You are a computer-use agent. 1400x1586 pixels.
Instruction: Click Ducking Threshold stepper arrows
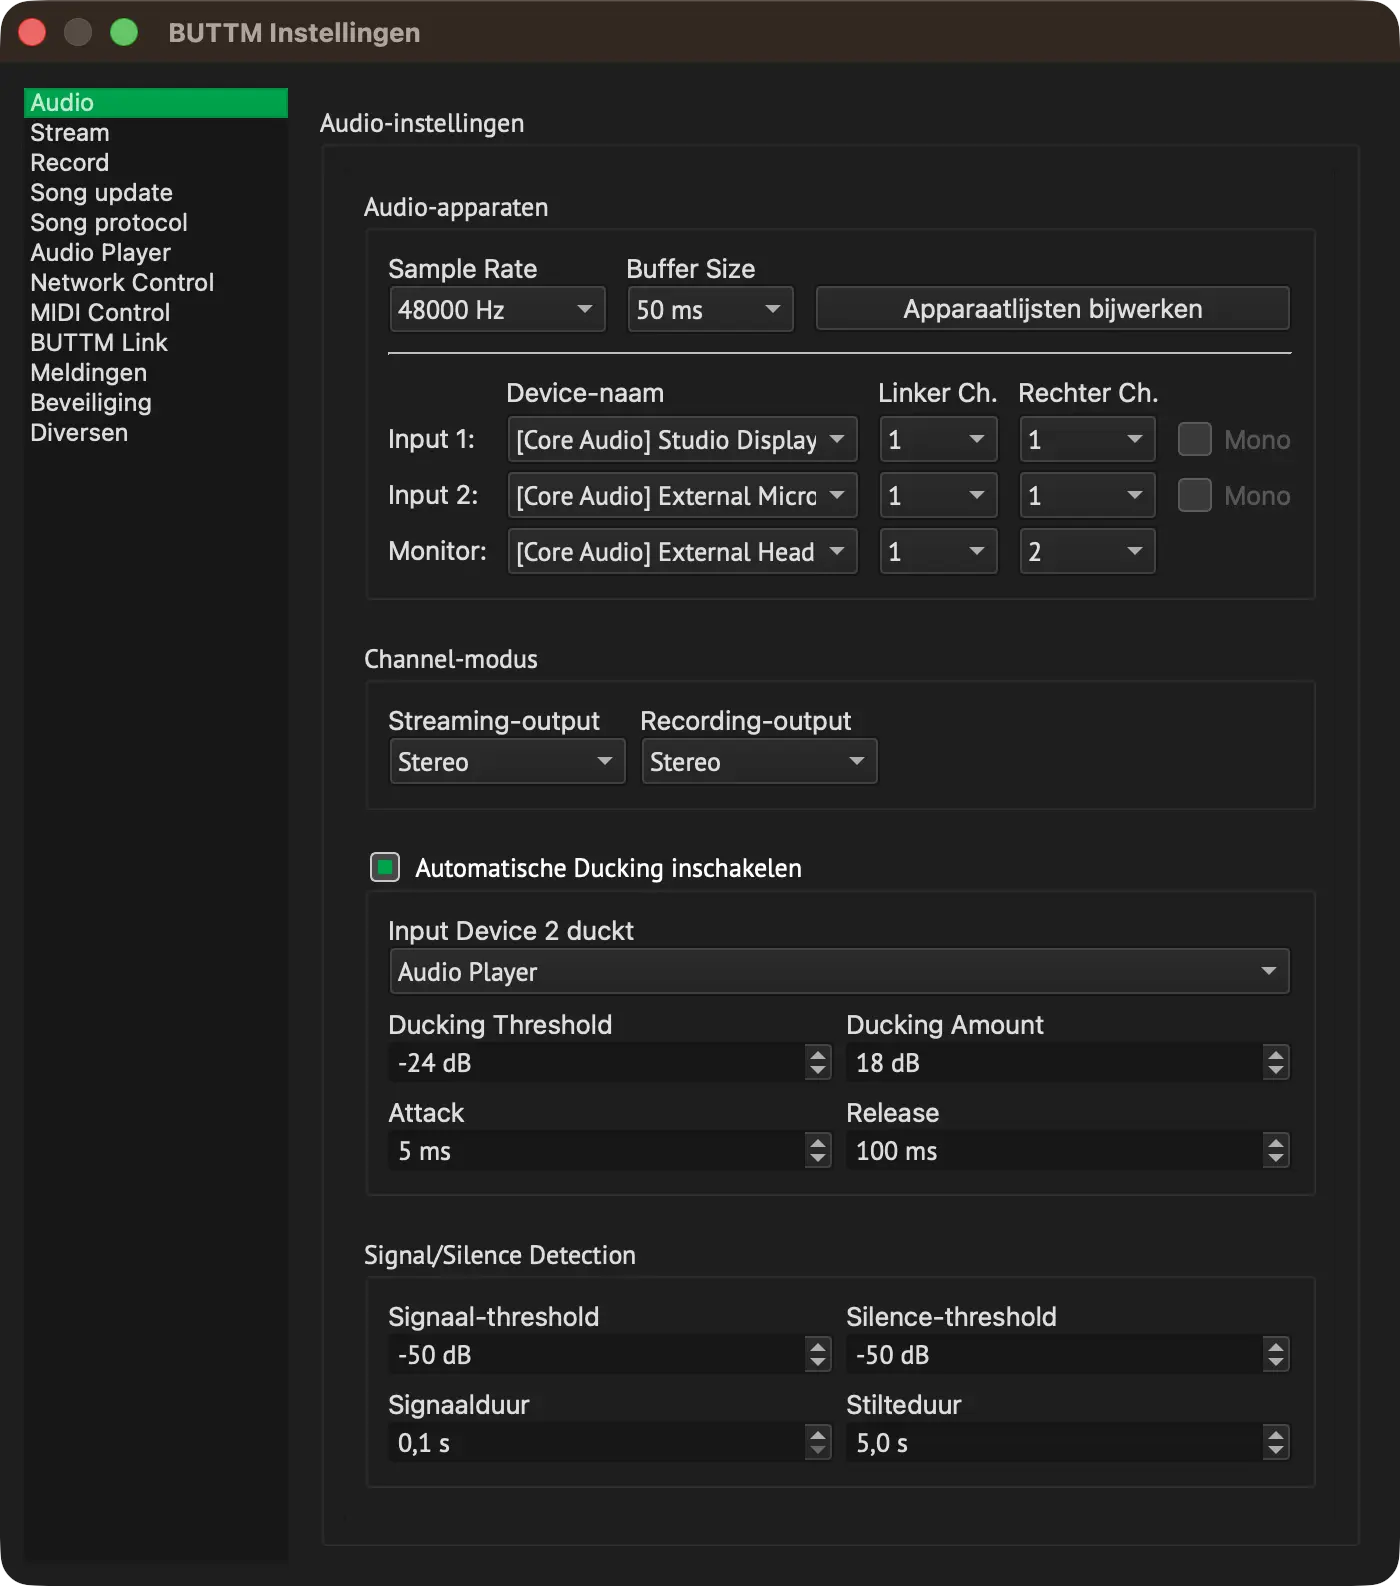coord(818,1062)
